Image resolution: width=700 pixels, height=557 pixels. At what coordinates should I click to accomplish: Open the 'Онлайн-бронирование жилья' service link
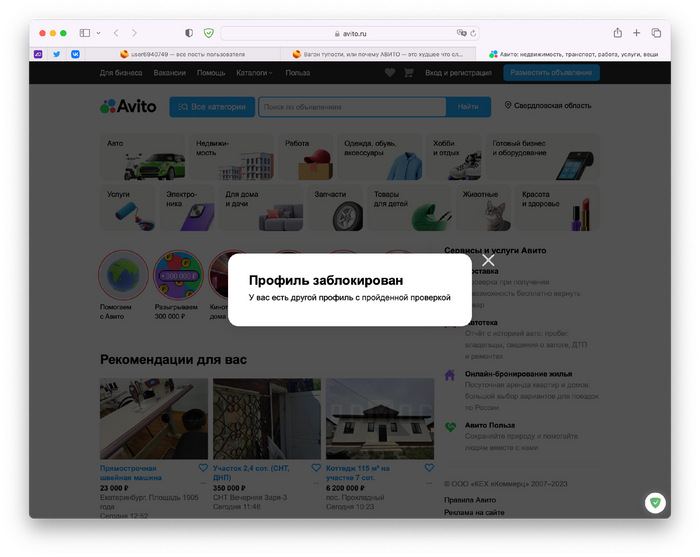point(518,374)
